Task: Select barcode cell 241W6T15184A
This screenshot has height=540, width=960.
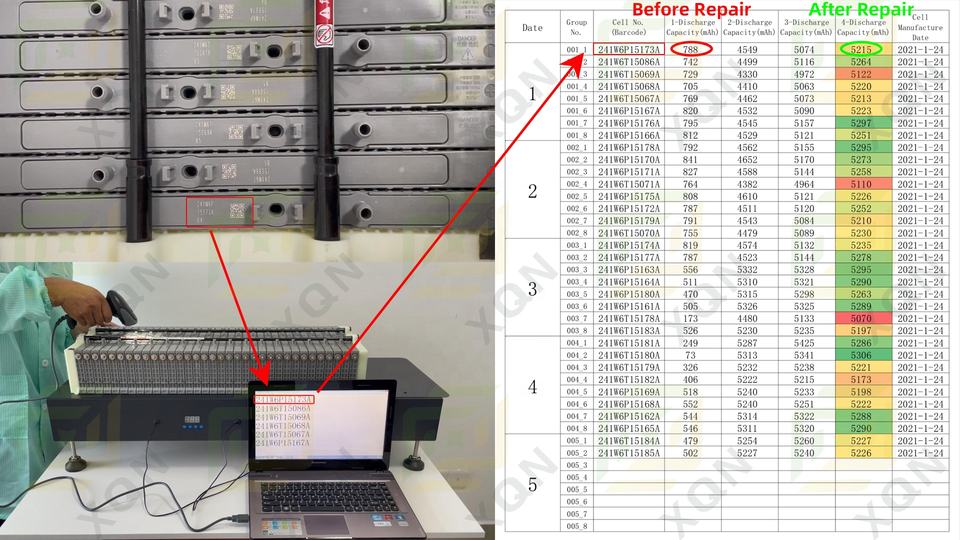Action: pos(629,441)
